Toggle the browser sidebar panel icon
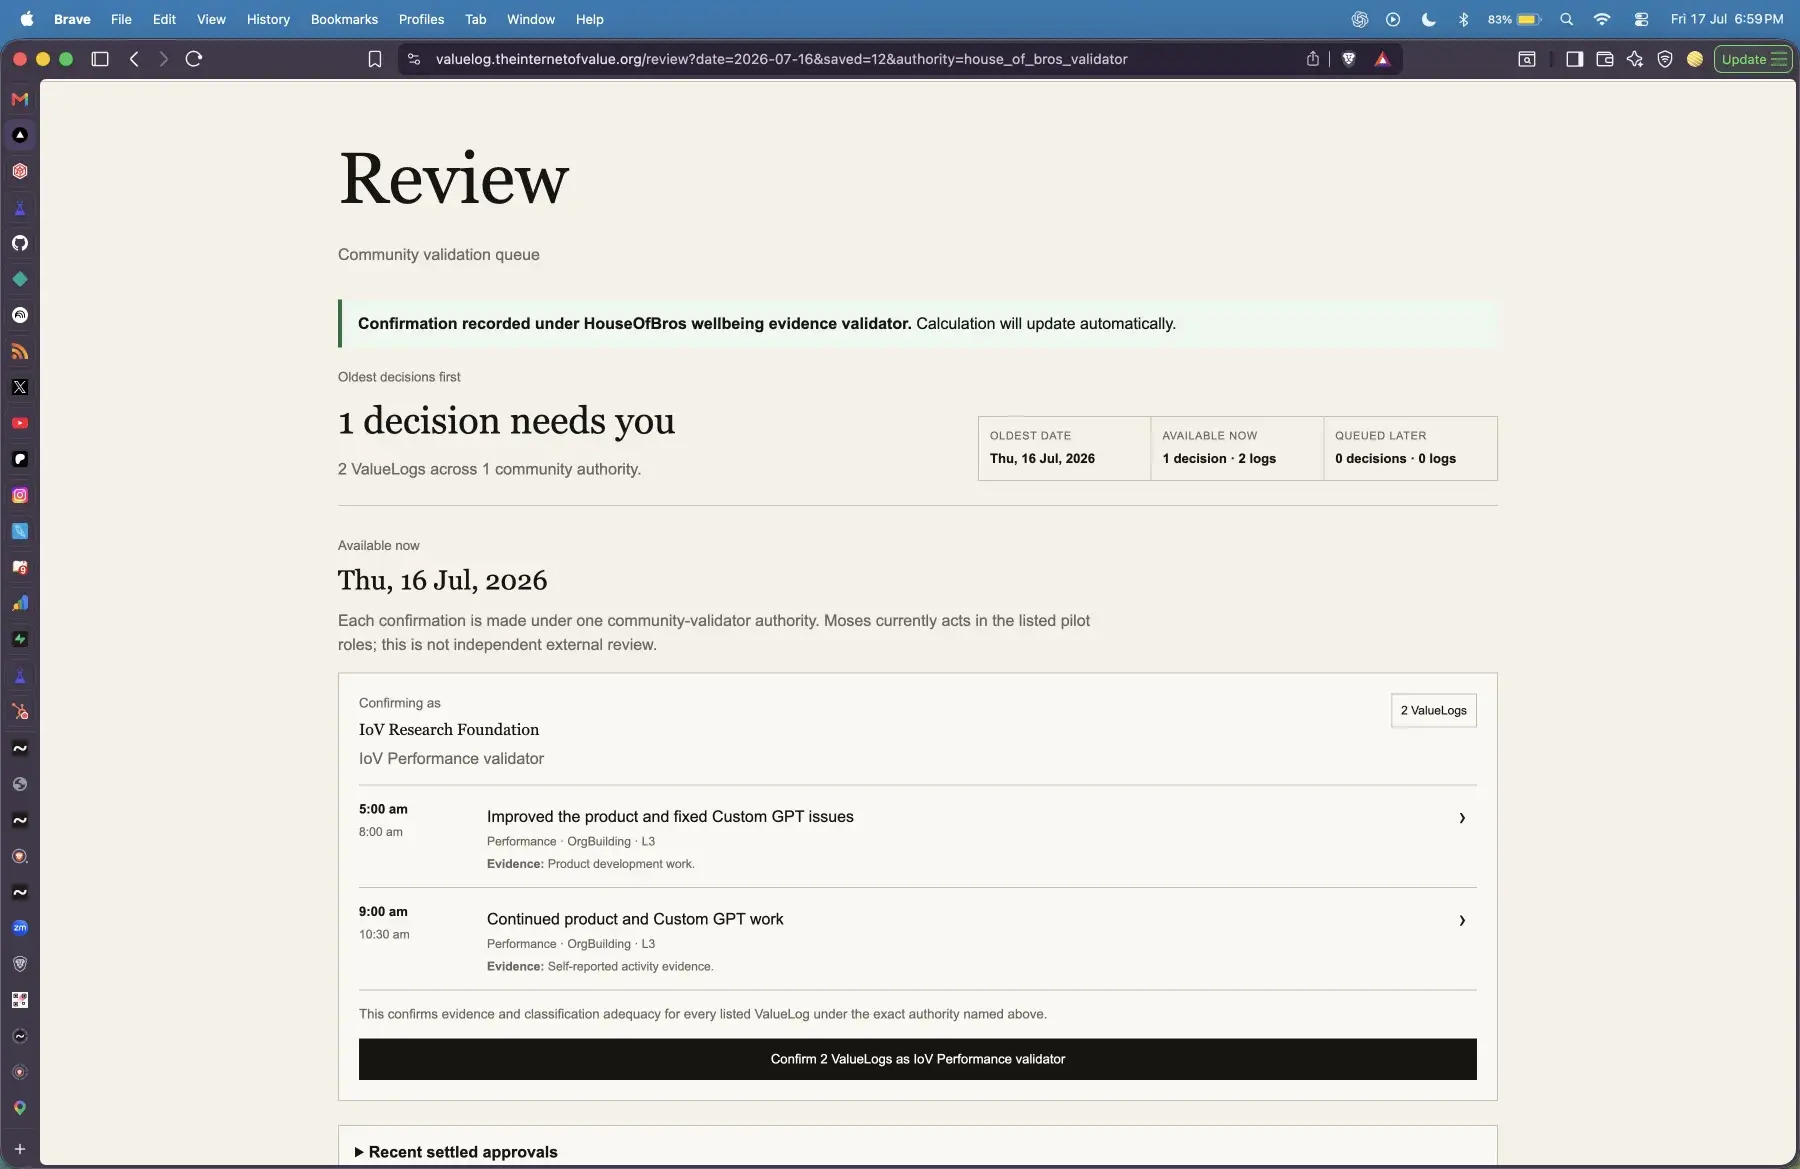This screenshot has height=1169, width=1800. (1575, 59)
